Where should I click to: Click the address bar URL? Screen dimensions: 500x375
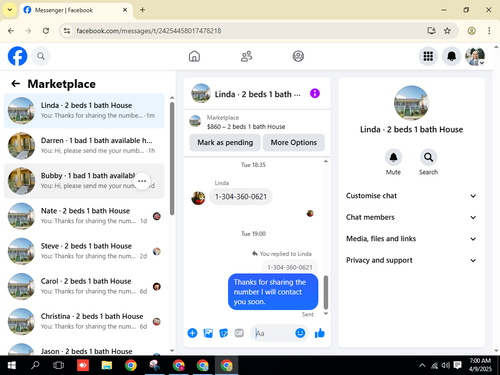149,31
